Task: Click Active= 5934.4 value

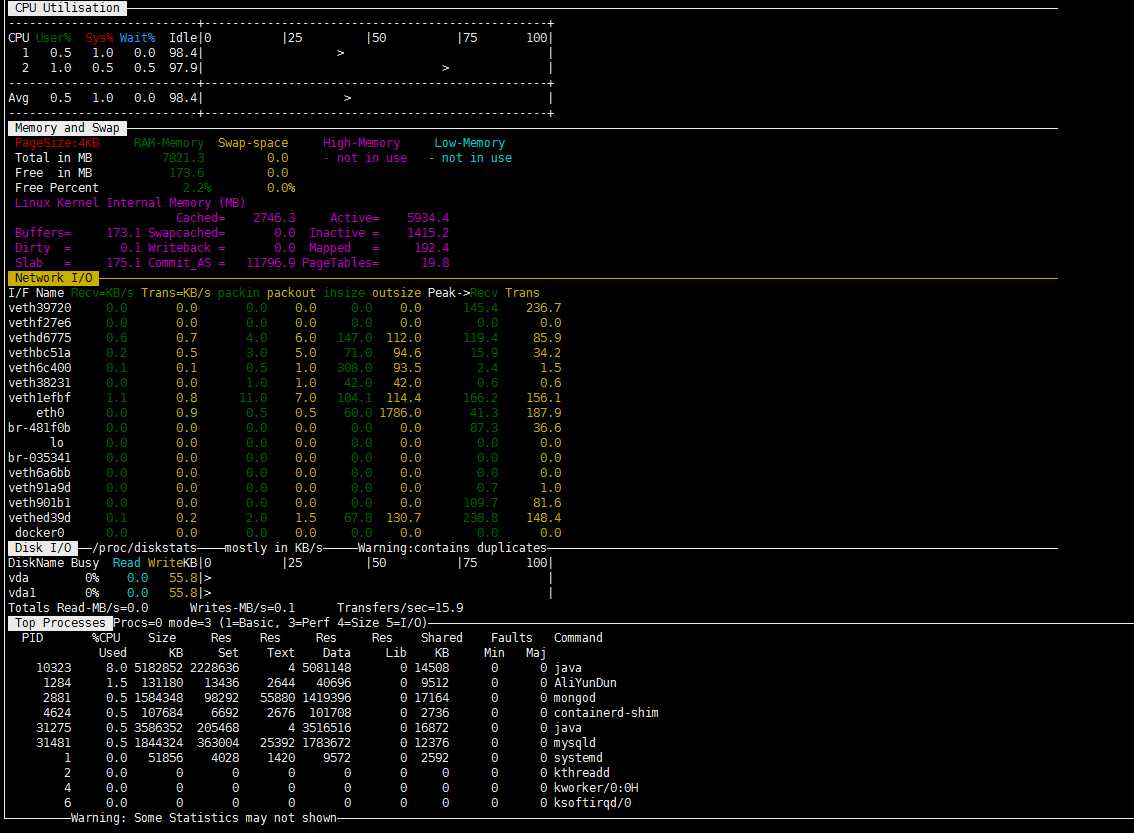Action: point(389,218)
